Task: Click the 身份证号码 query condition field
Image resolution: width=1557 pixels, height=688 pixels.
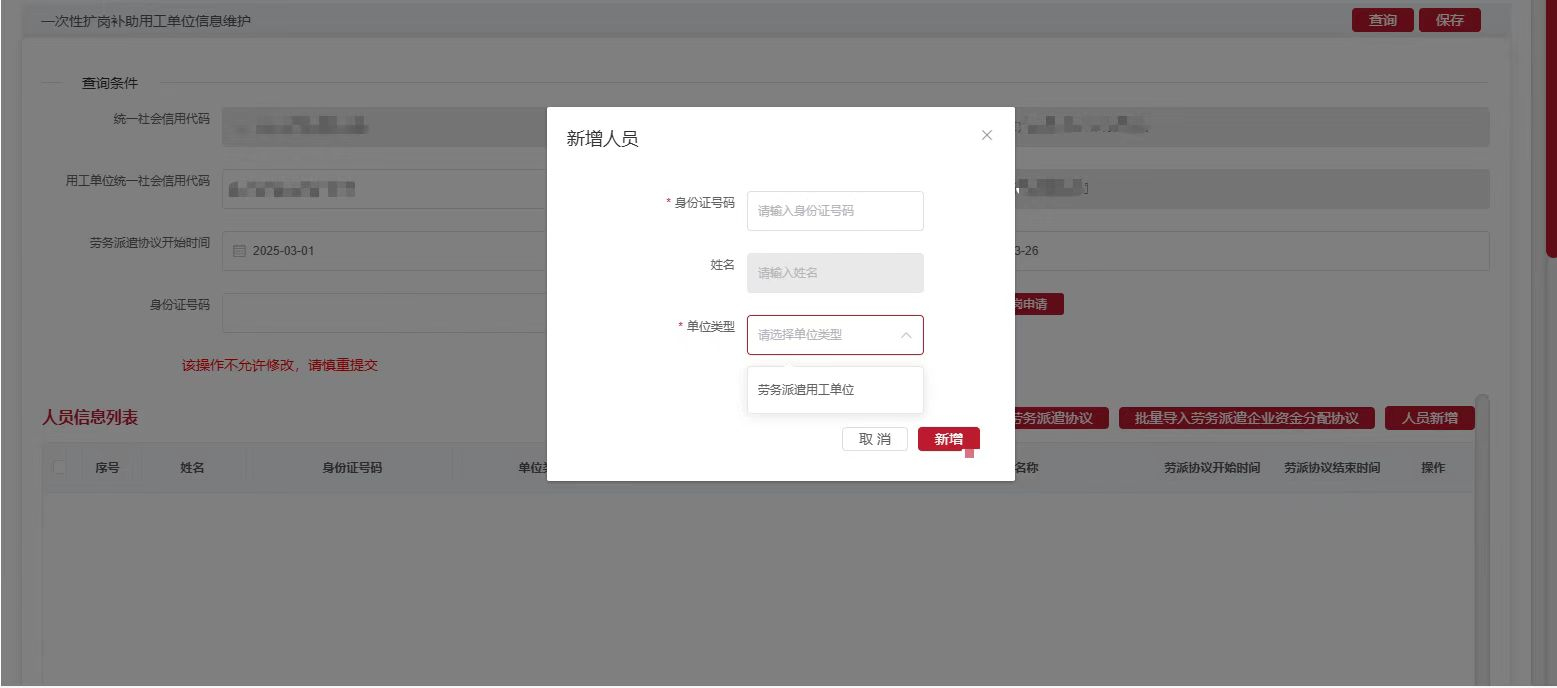Action: coord(380,313)
